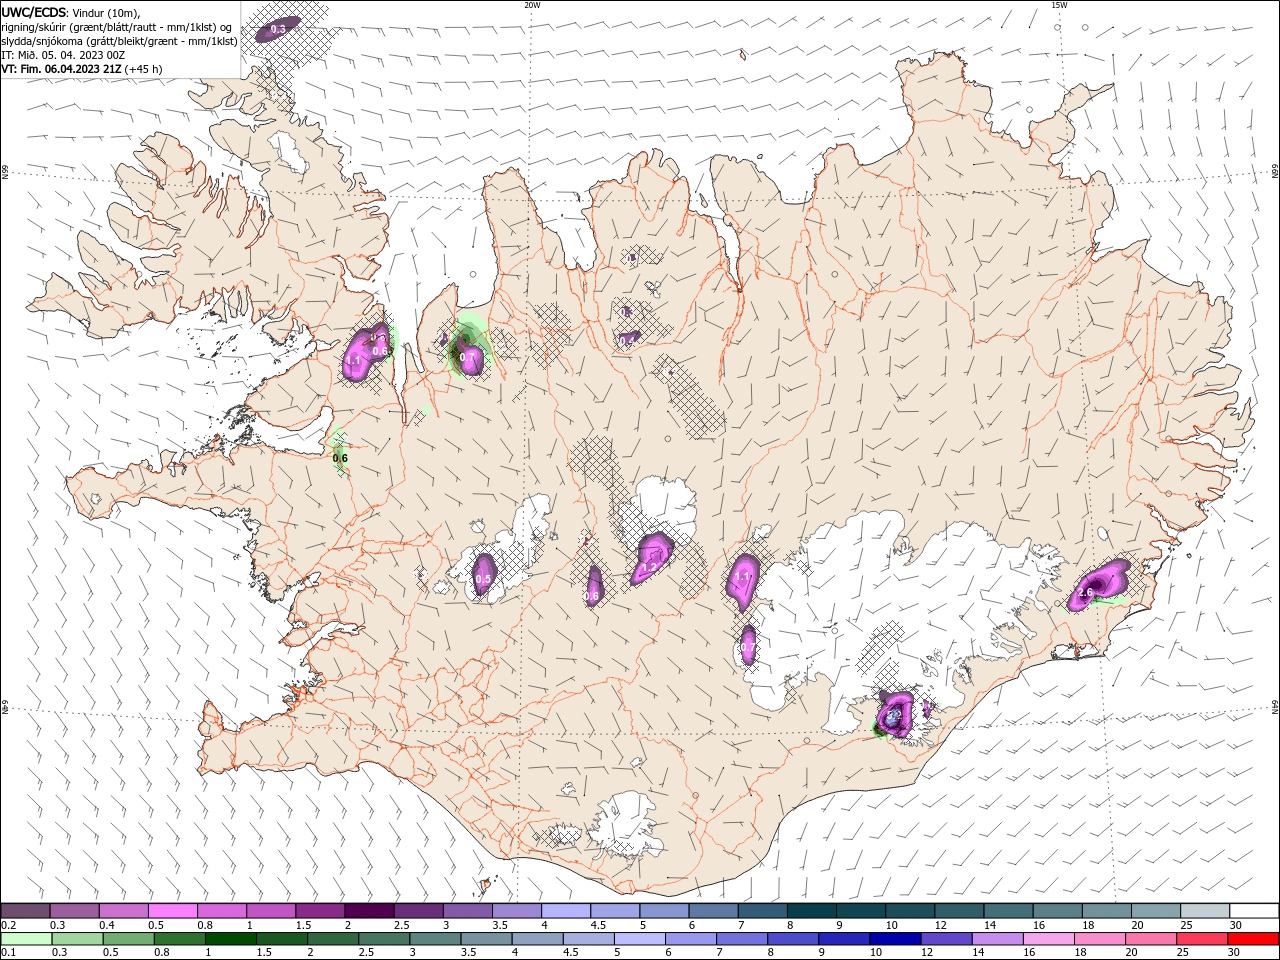Select the bottom-row pink swatch starting at 18
The width and height of the screenshot is (1280, 960).
click(1100, 938)
